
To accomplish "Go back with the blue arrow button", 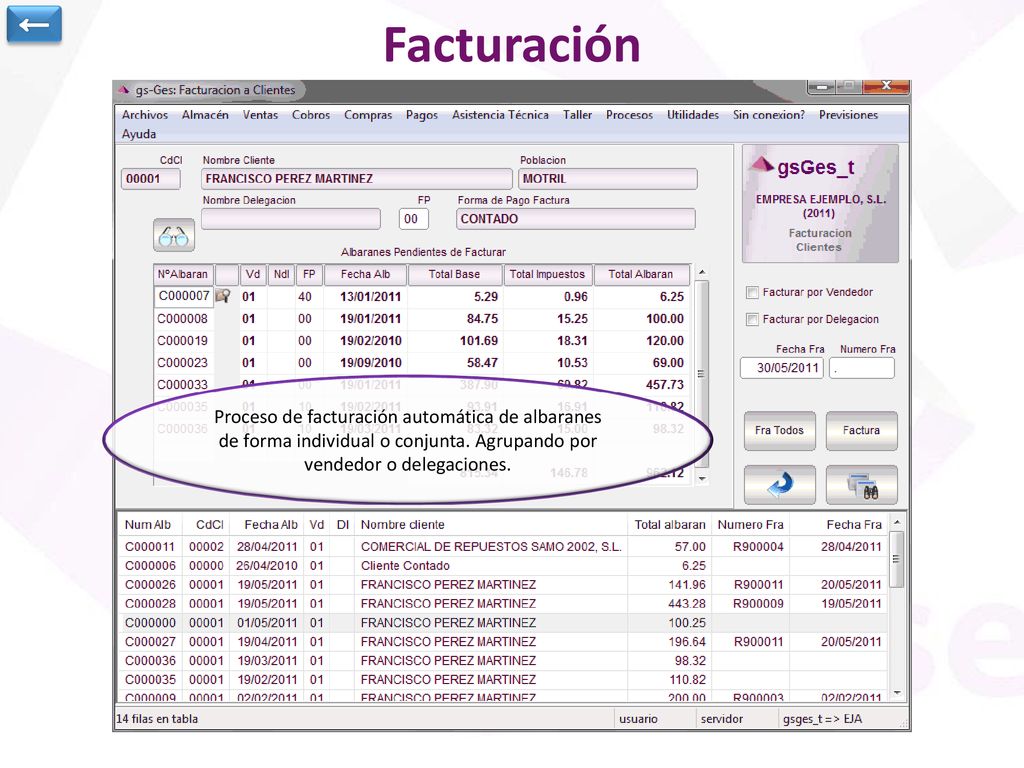I will pyautogui.click(x=34, y=24).
